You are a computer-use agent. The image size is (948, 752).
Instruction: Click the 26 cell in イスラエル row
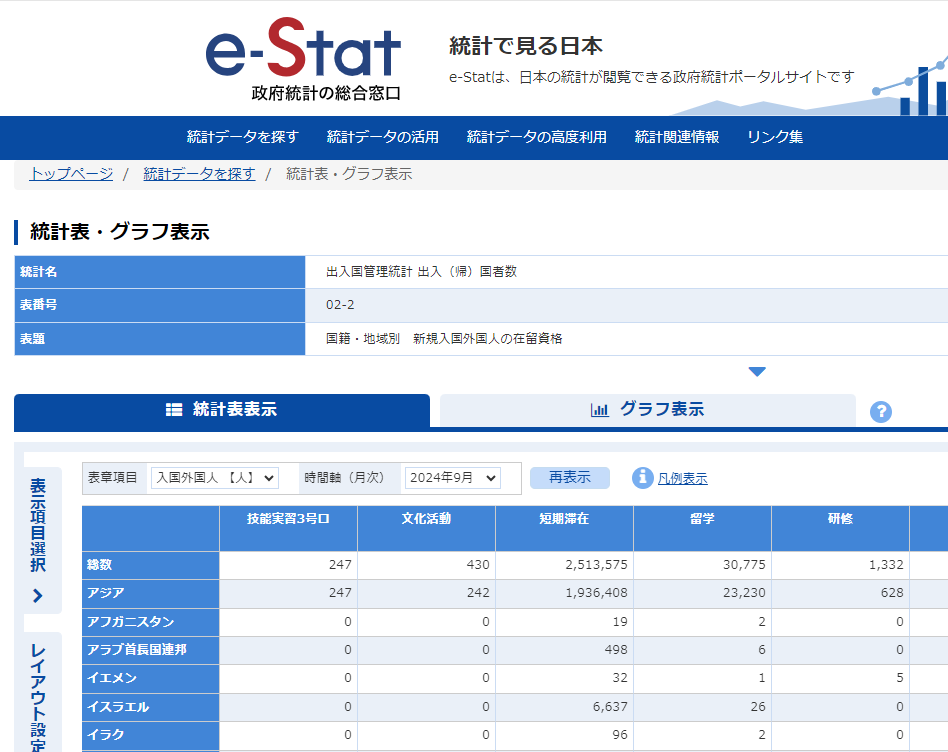pos(702,707)
